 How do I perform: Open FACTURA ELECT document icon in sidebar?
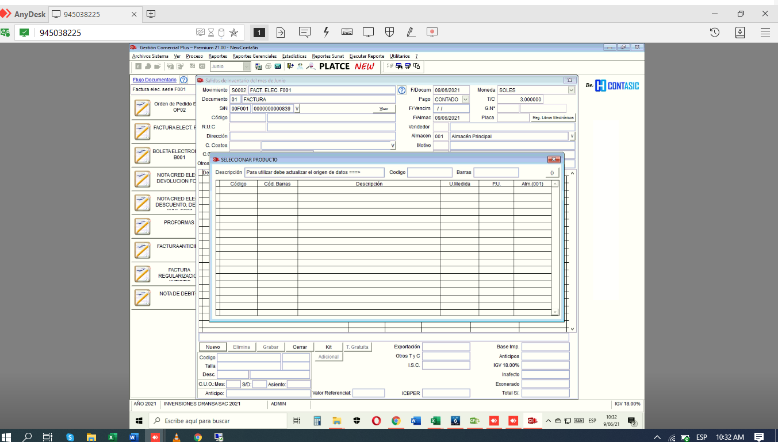tap(142, 131)
